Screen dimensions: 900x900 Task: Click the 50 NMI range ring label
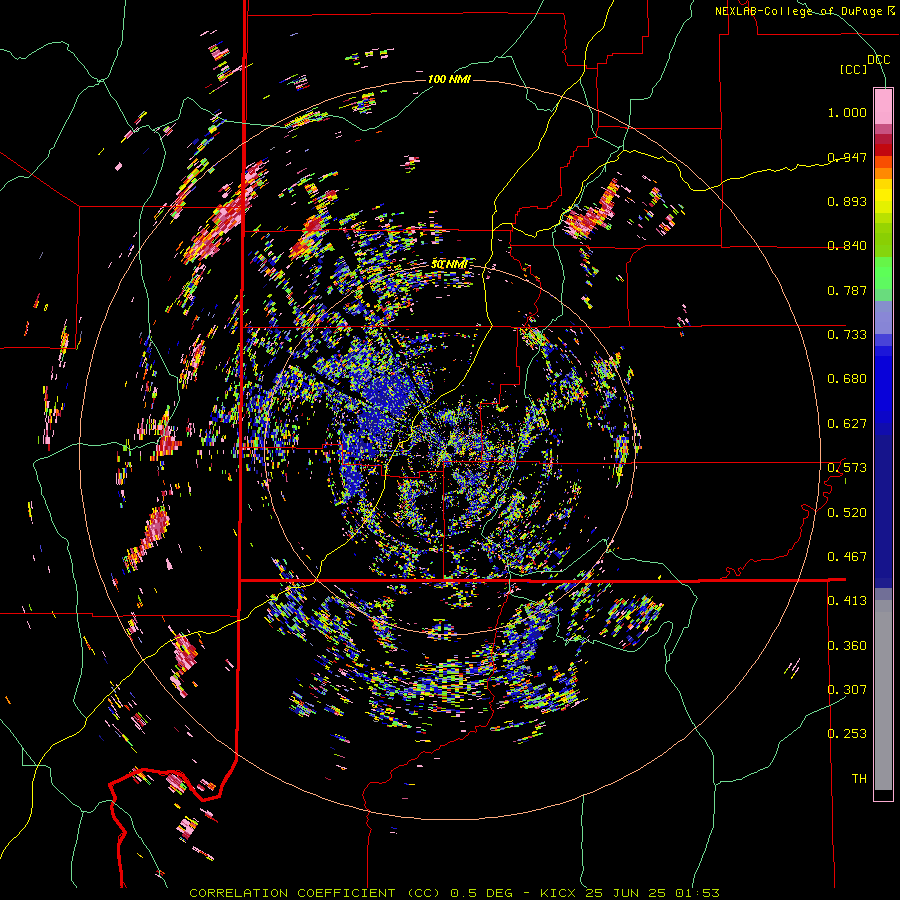coord(449,264)
